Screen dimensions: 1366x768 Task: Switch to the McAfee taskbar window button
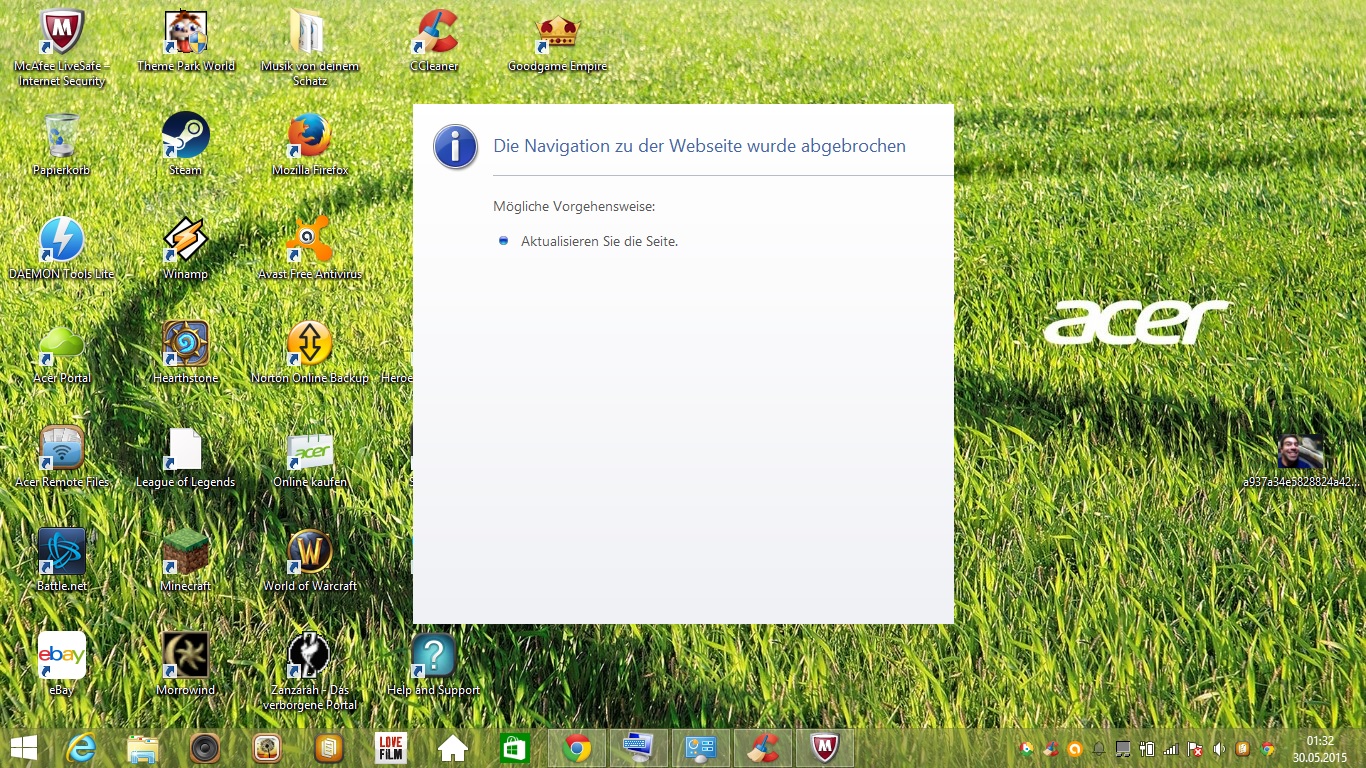pos(825,748)
